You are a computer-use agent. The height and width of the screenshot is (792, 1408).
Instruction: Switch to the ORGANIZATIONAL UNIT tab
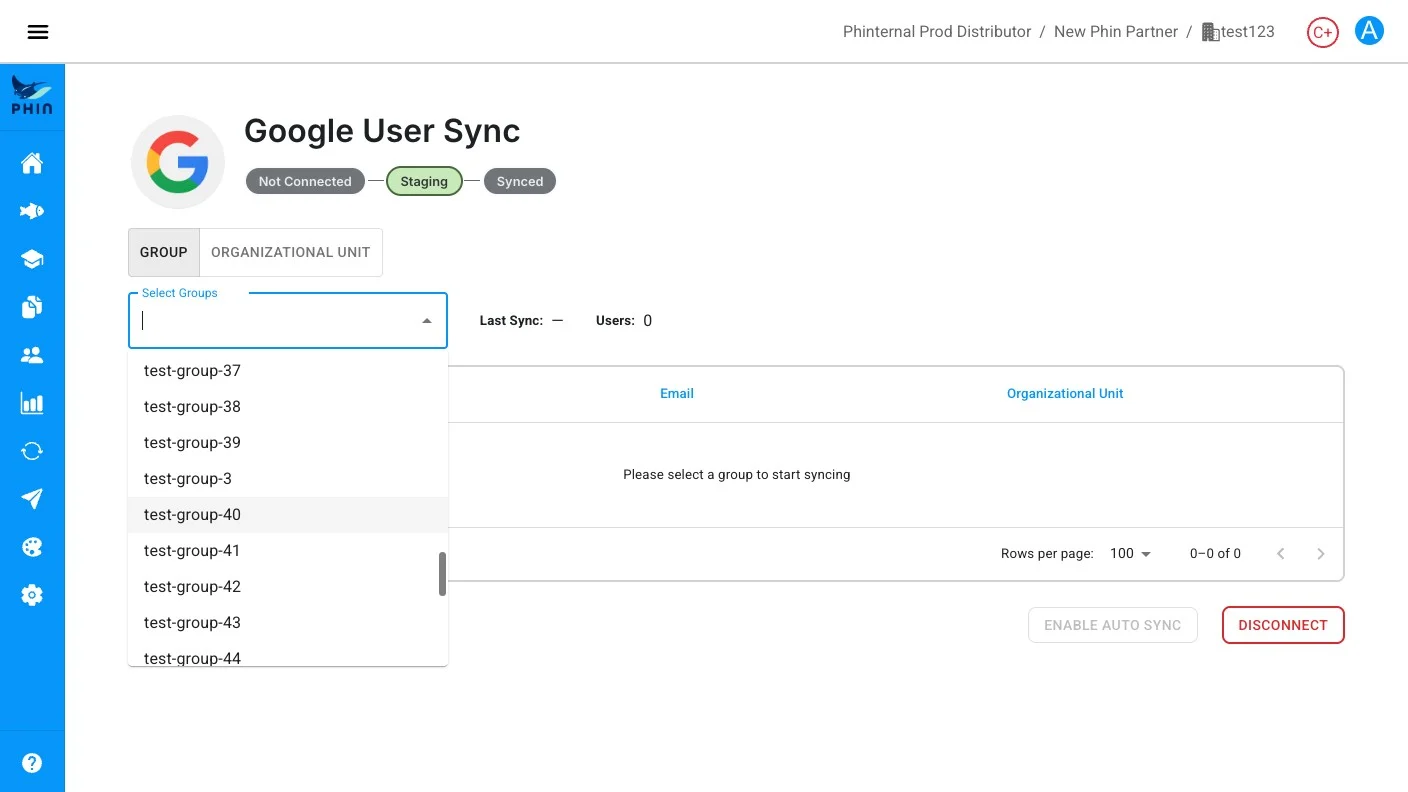coord(291,252)
